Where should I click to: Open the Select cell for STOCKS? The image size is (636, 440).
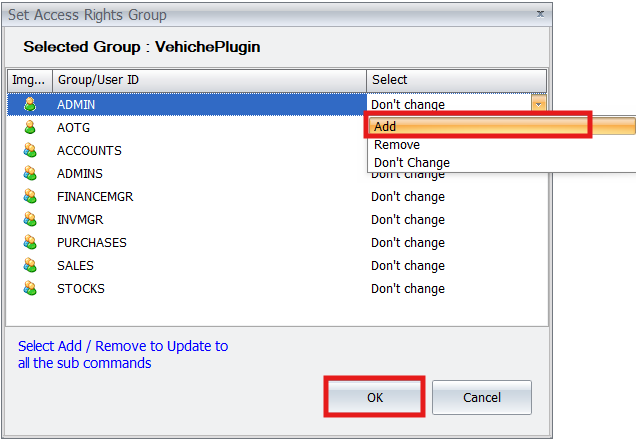(x=455, y=289)
